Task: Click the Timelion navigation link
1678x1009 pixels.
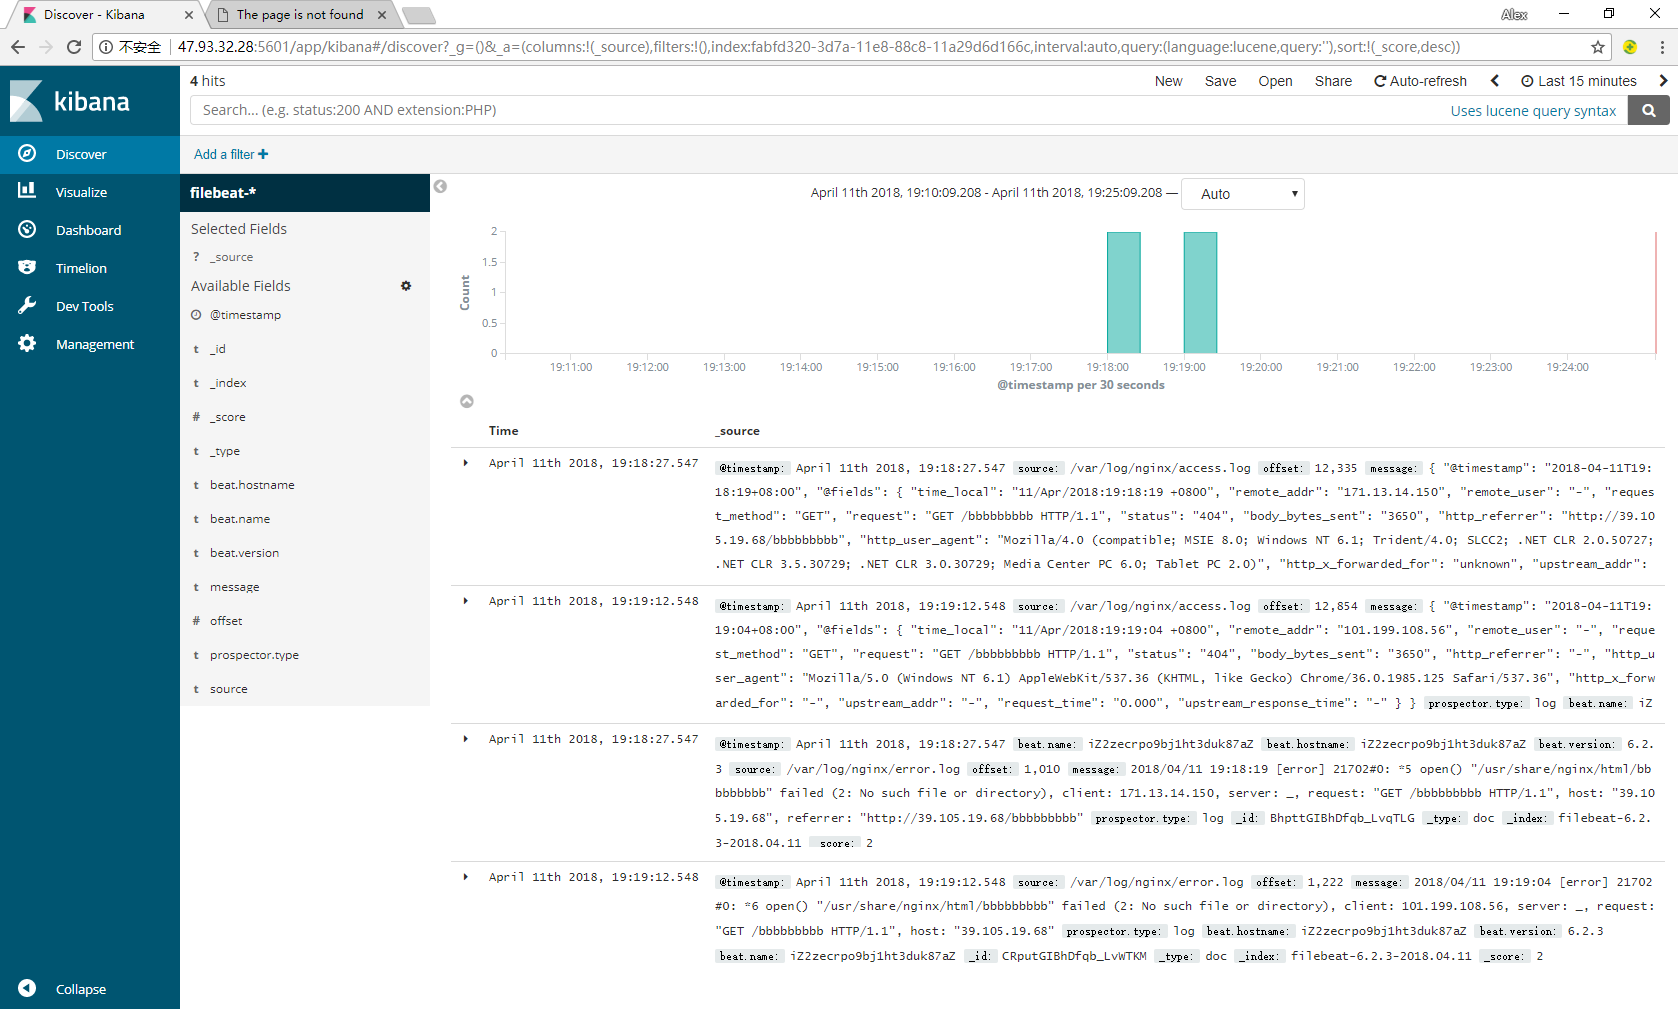Action: click(x=81, y=268)
